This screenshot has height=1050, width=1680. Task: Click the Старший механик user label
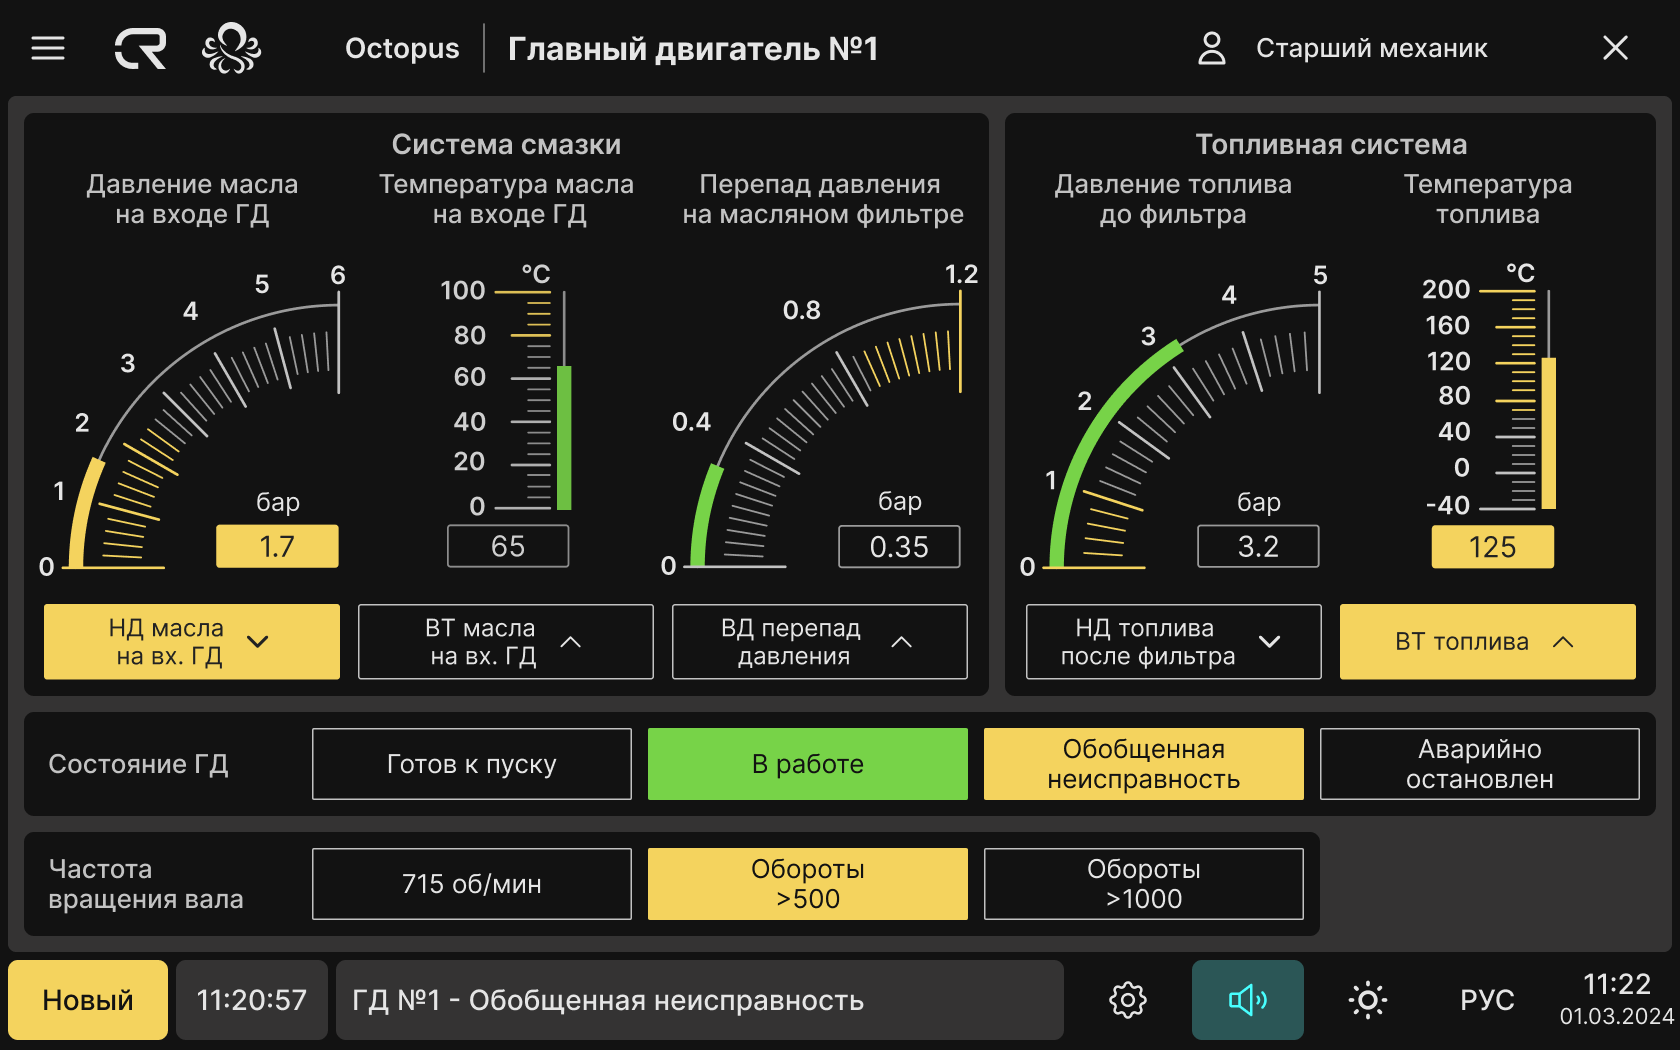[x=1372, y=48]
